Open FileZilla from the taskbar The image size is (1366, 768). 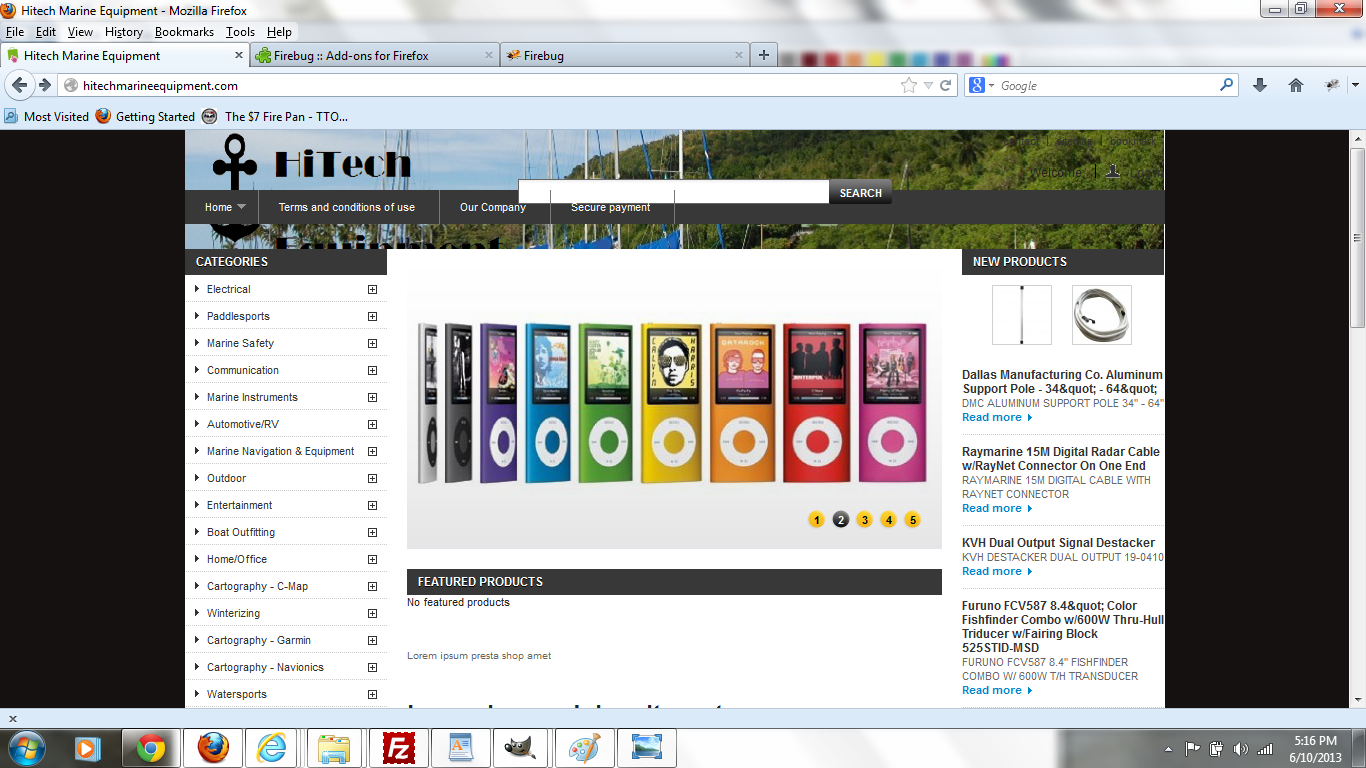coord(399,747)
